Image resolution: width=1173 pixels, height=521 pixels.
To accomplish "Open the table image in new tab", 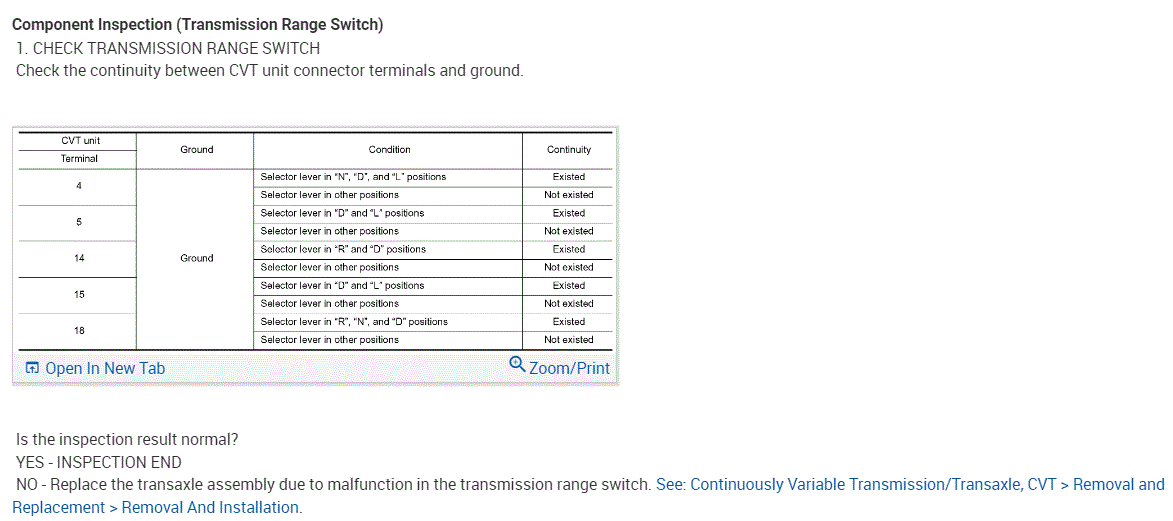I will click(x=105, y=369).
